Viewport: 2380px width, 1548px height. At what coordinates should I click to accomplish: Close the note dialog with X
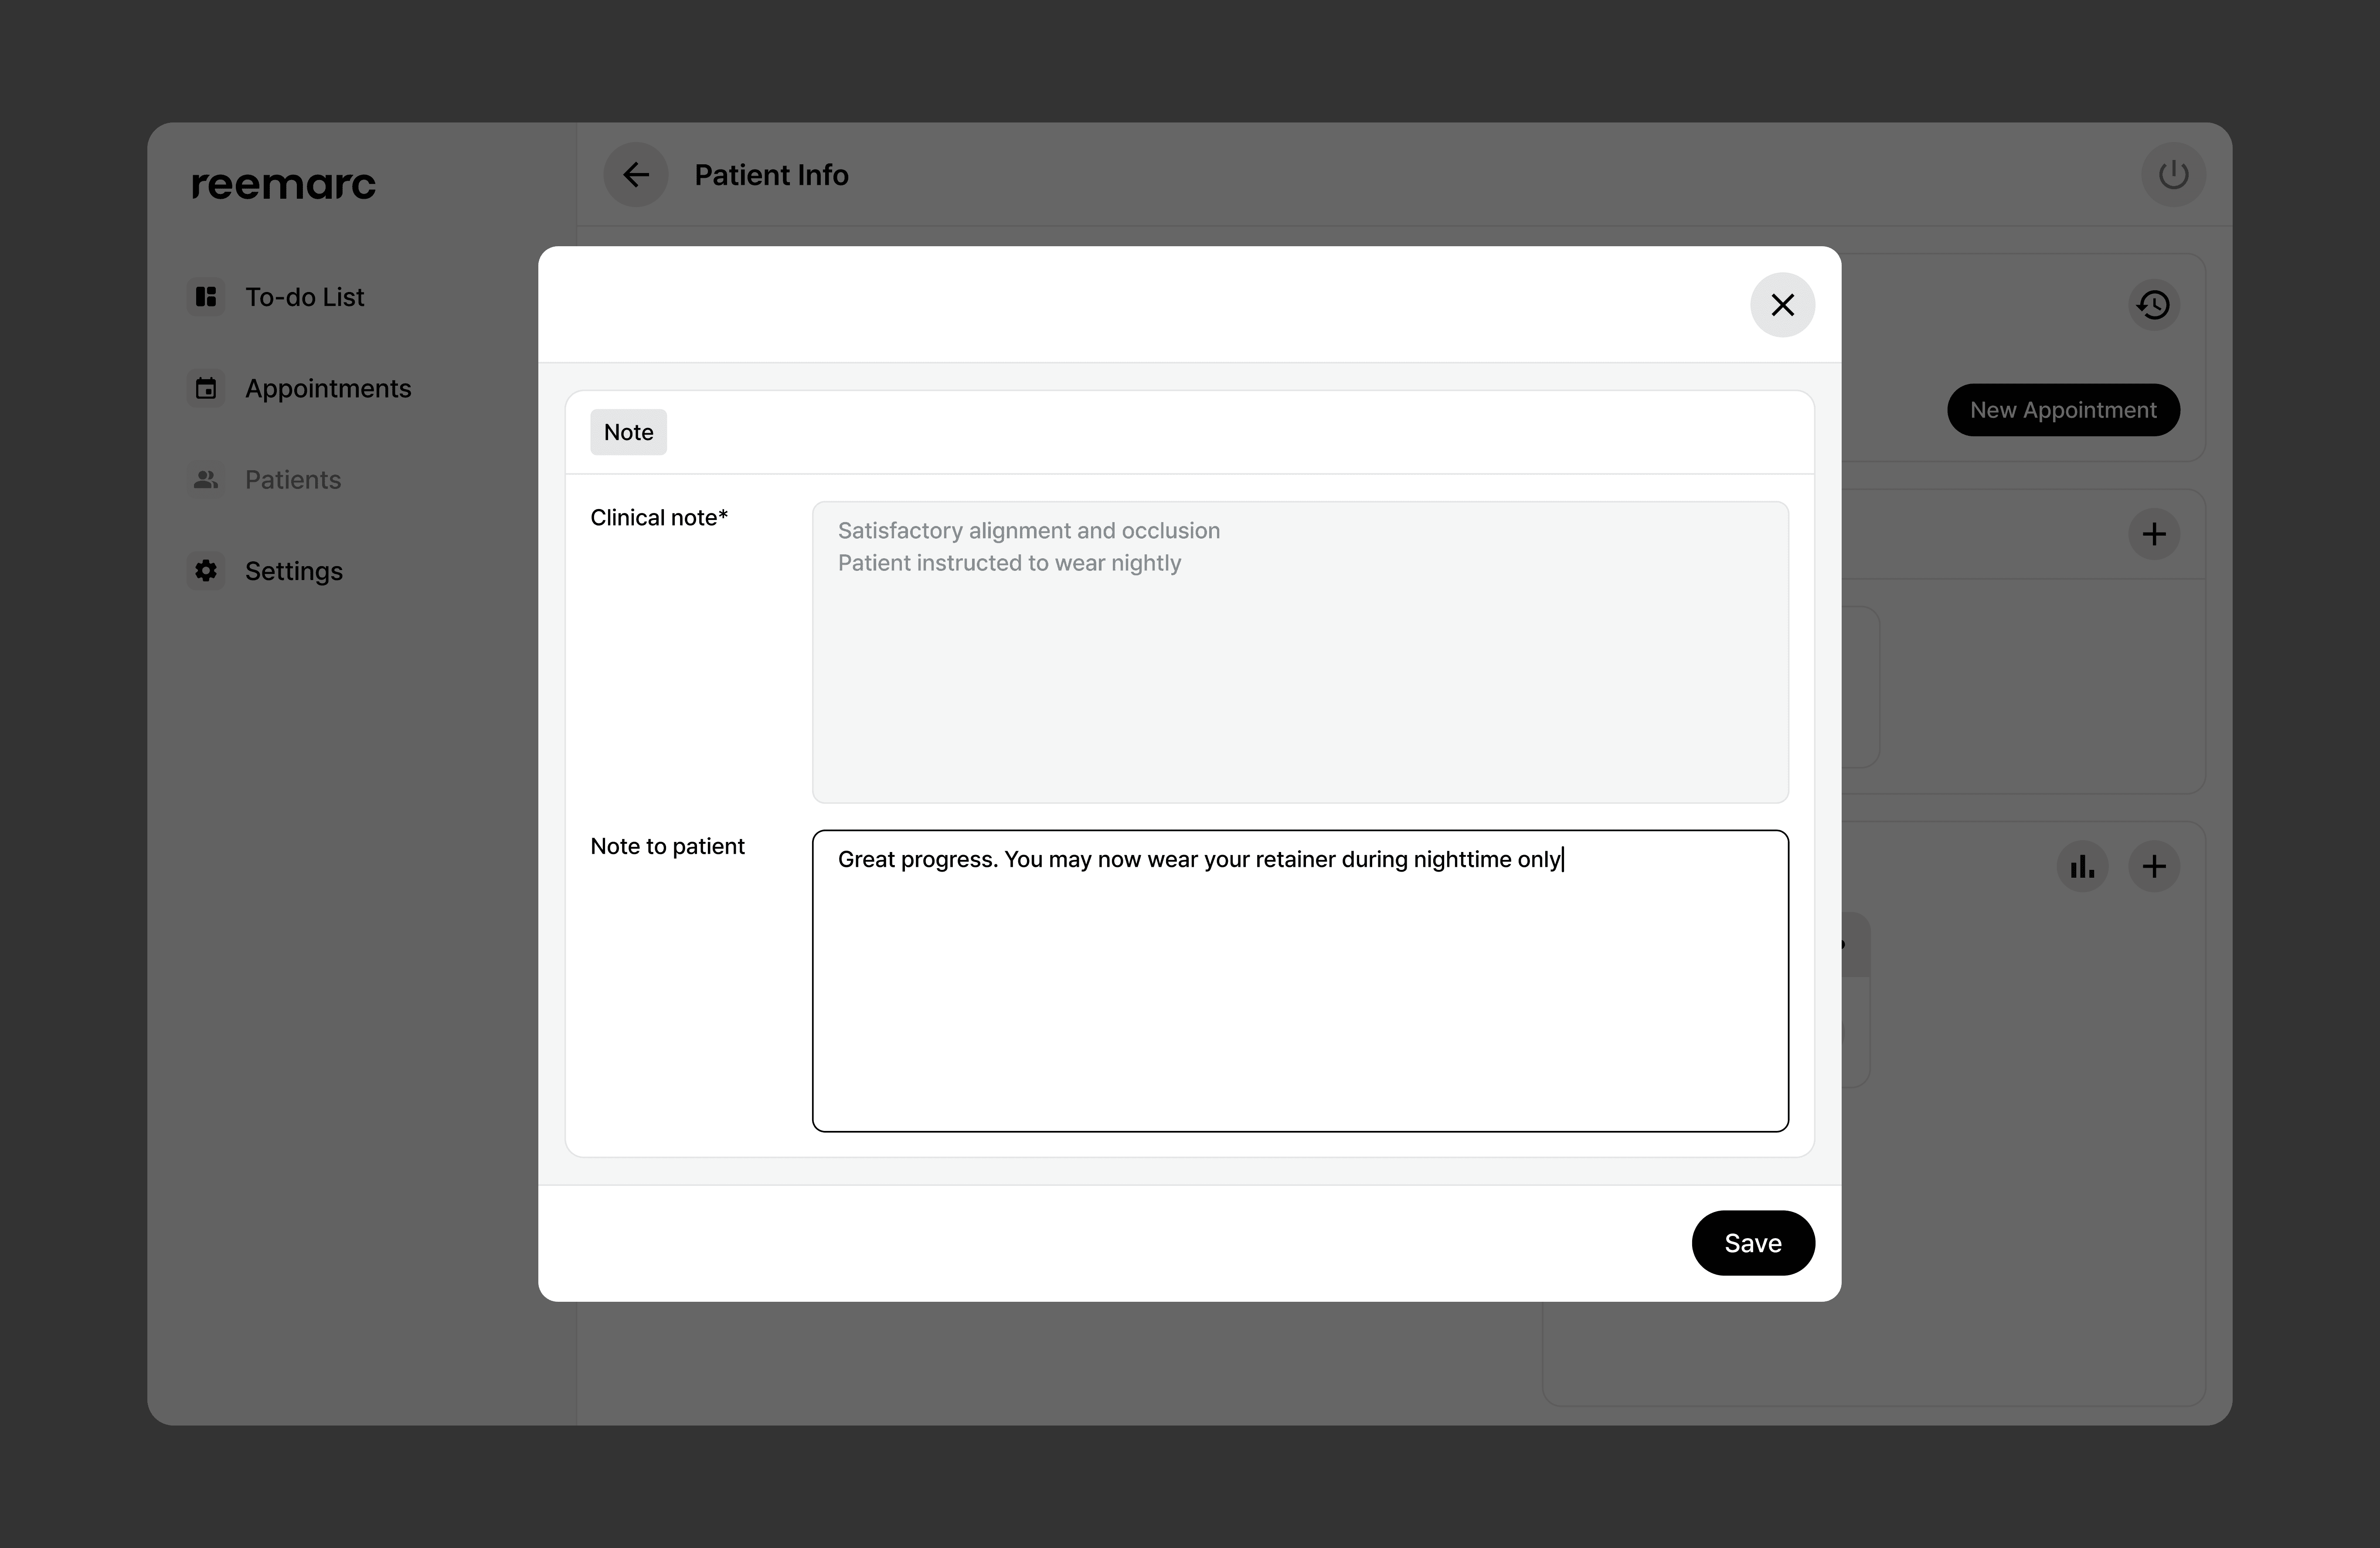click(1782, 305)
